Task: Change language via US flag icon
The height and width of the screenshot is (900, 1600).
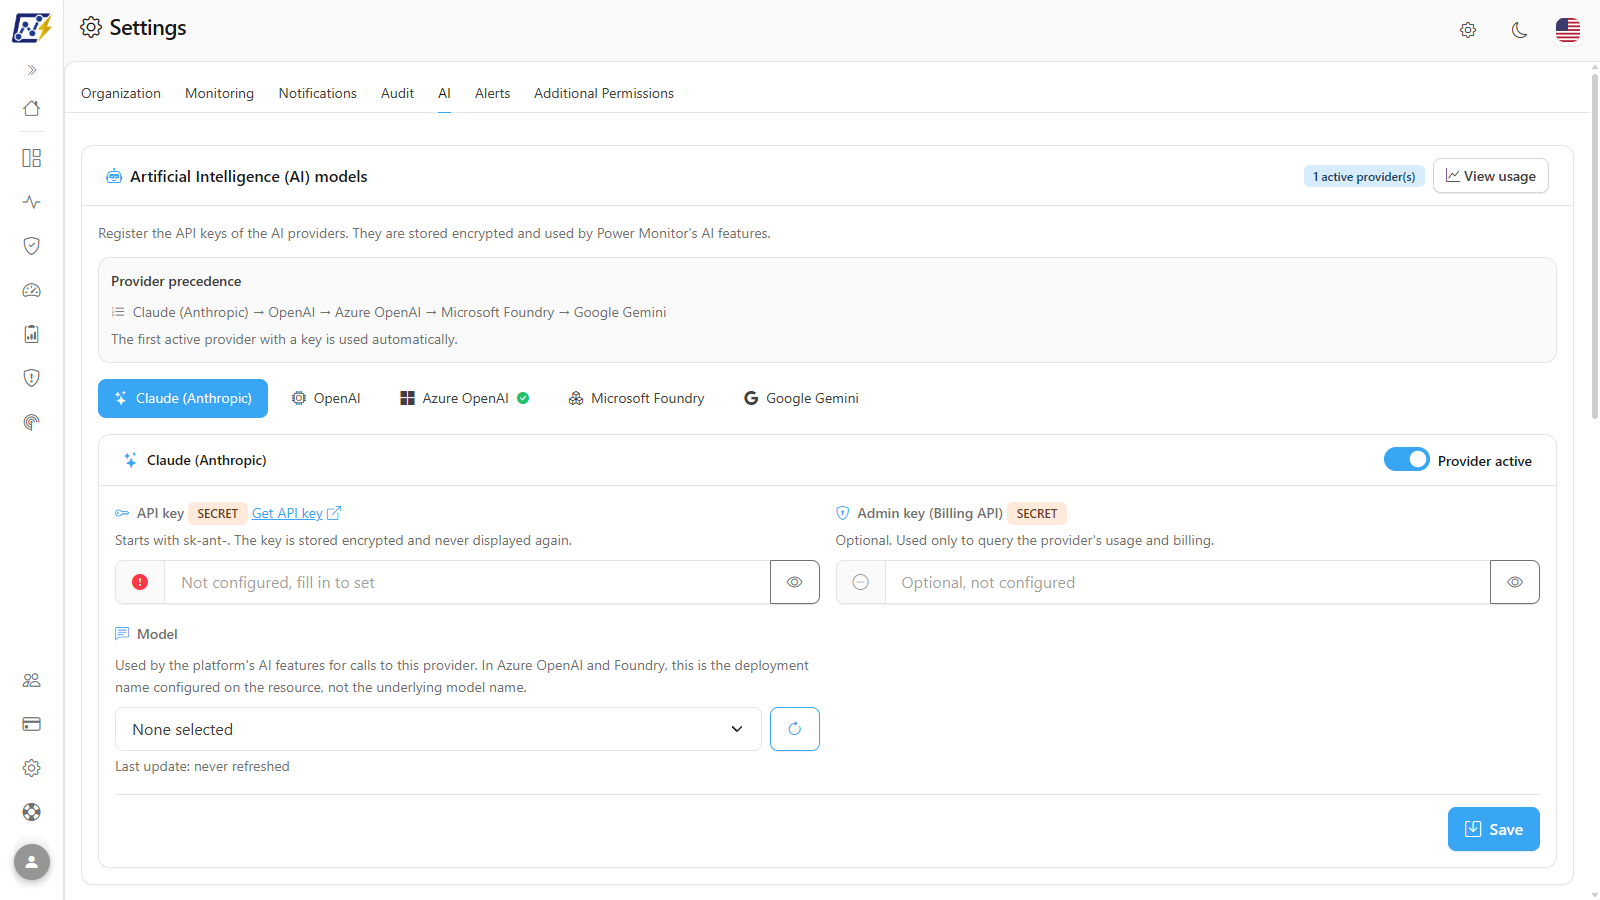Action: 1568,30
